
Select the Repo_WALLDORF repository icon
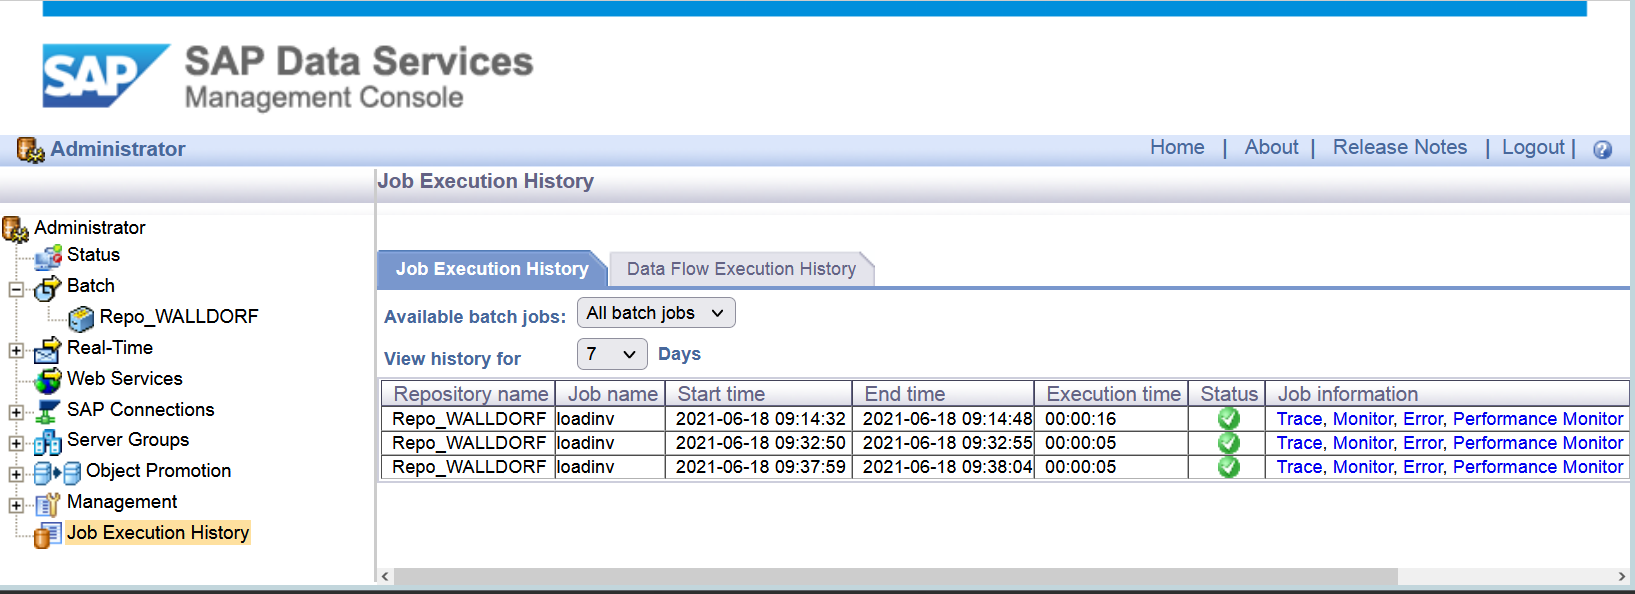click(81, 318)
